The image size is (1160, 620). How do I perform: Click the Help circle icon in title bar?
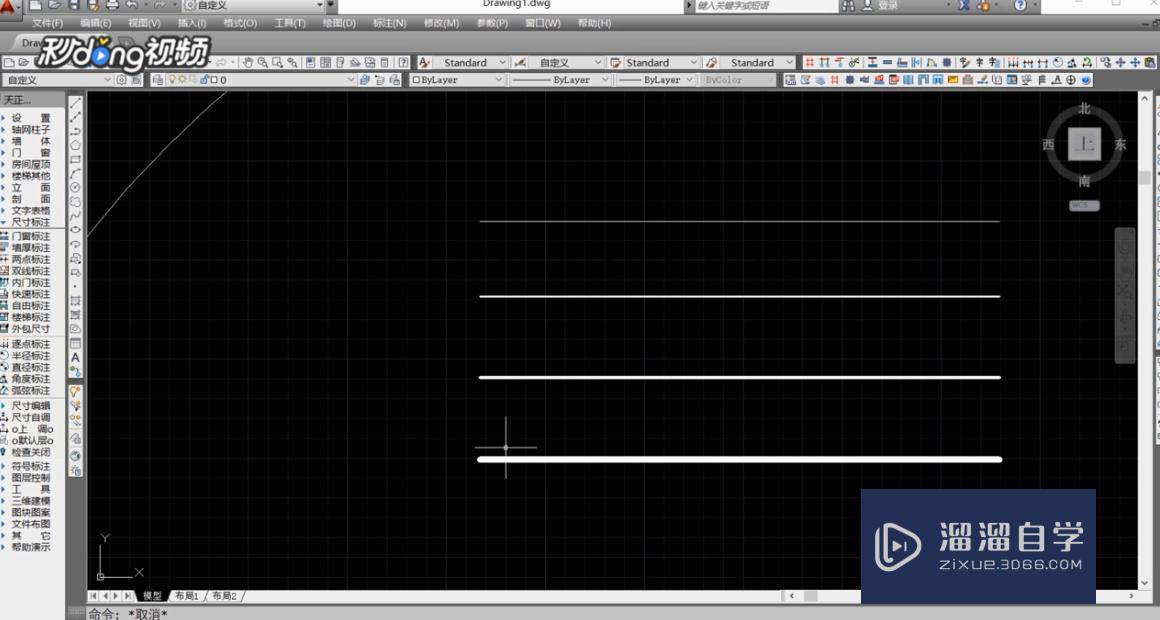(1020, 5)
